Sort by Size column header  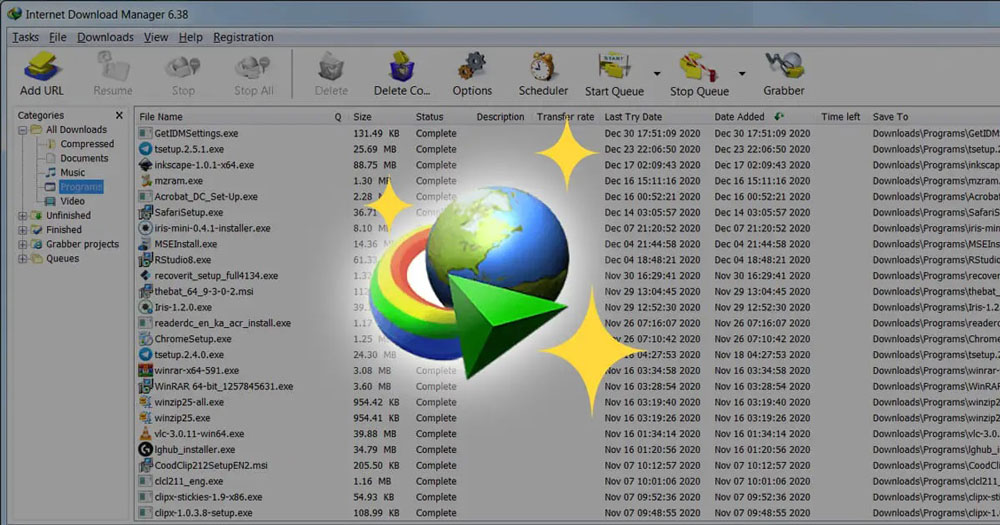pos(362,117)
